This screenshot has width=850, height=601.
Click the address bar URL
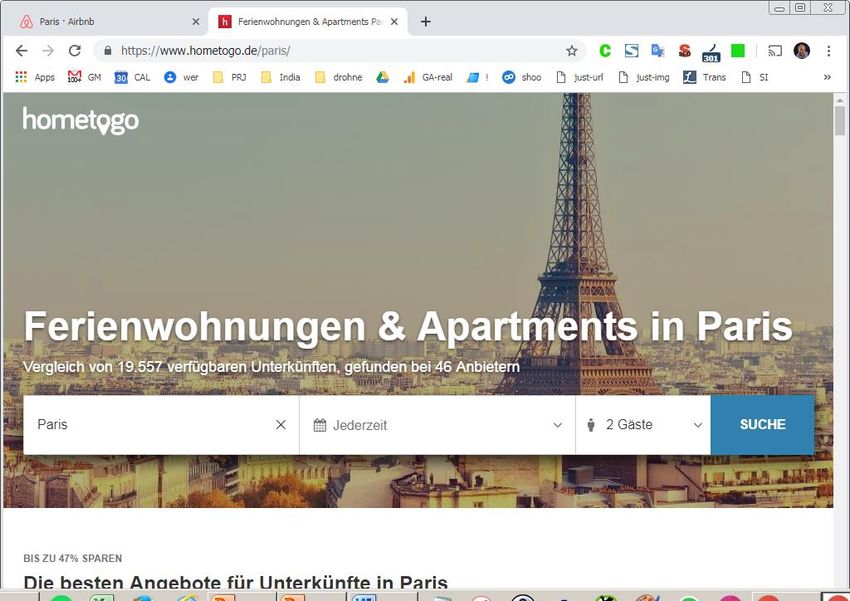click(205, 51)
